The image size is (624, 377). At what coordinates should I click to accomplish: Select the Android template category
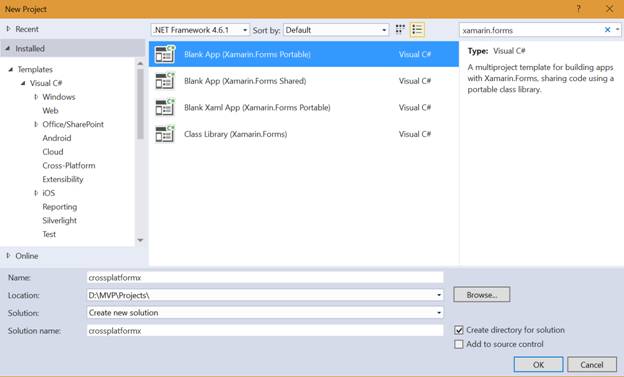(x=57, y=138)
